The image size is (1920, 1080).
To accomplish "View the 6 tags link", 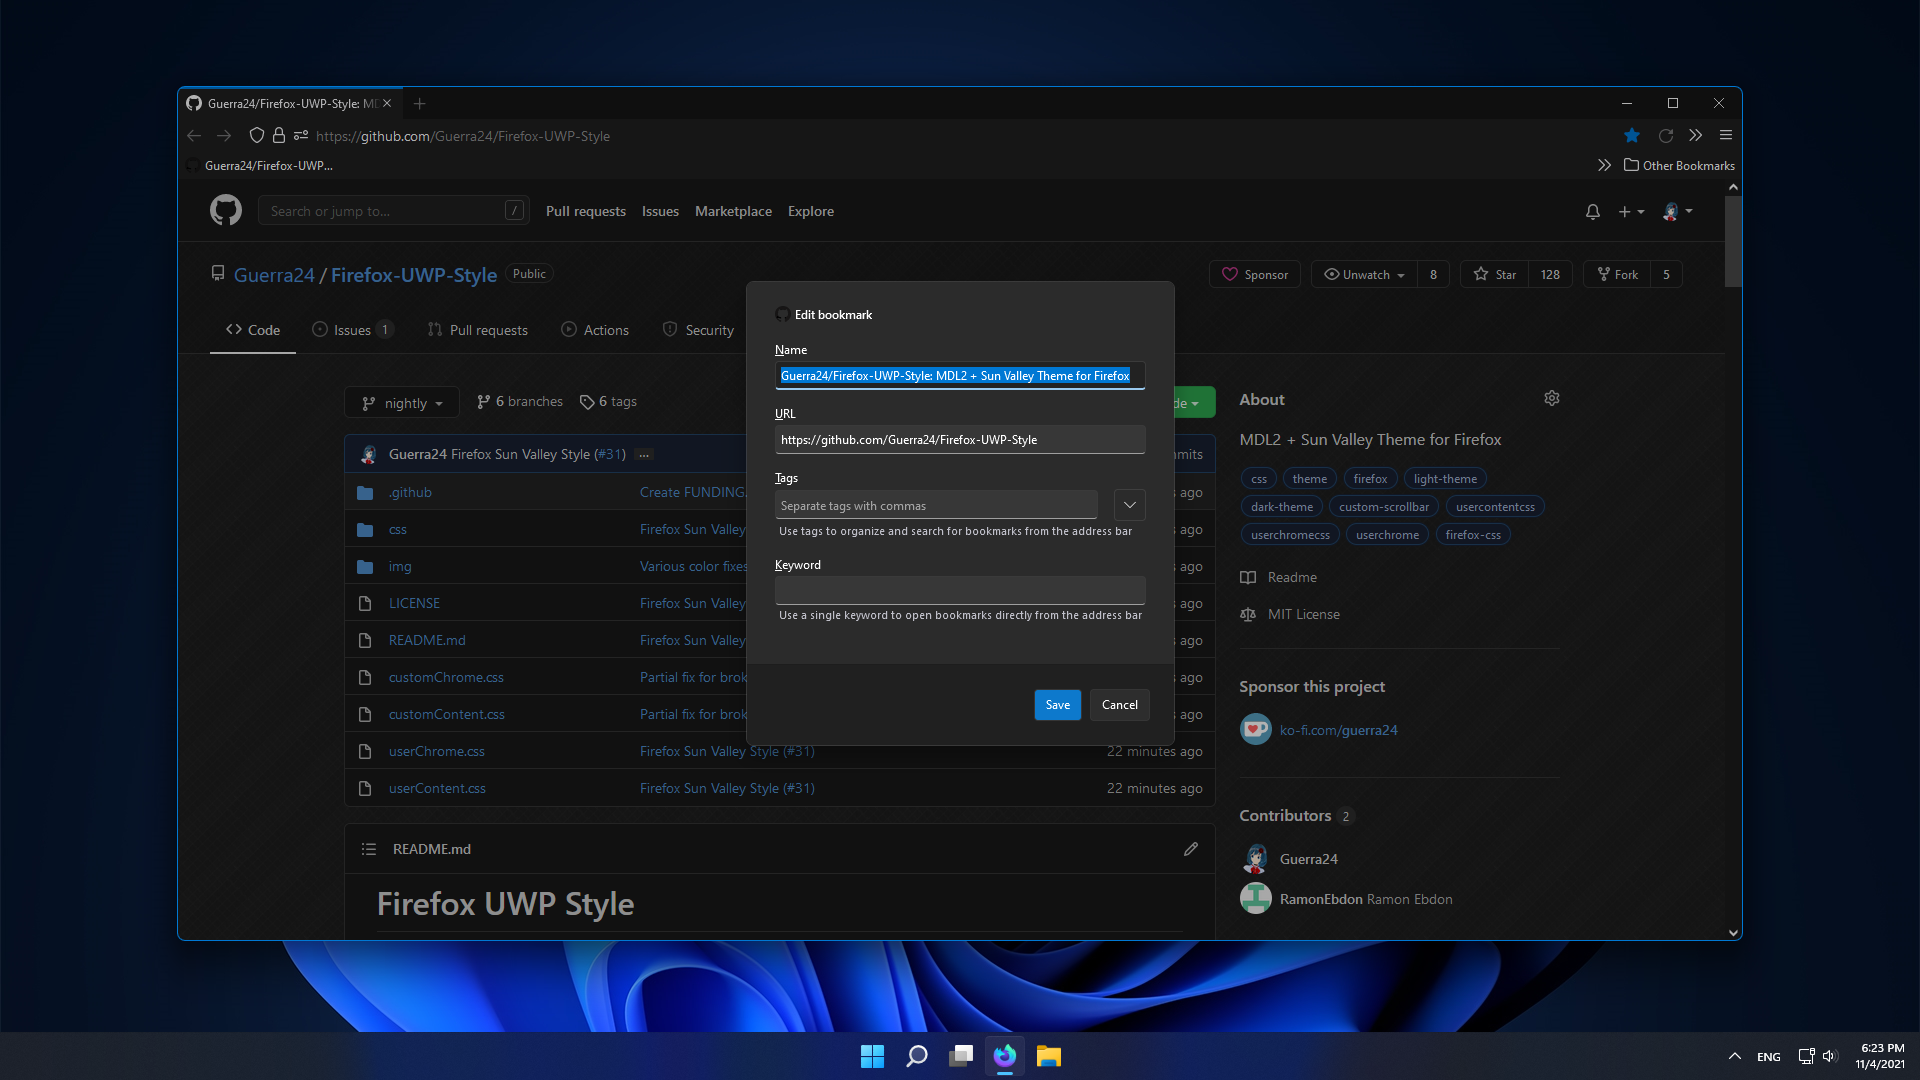I will pyautogui.click(x=608, y=402).
